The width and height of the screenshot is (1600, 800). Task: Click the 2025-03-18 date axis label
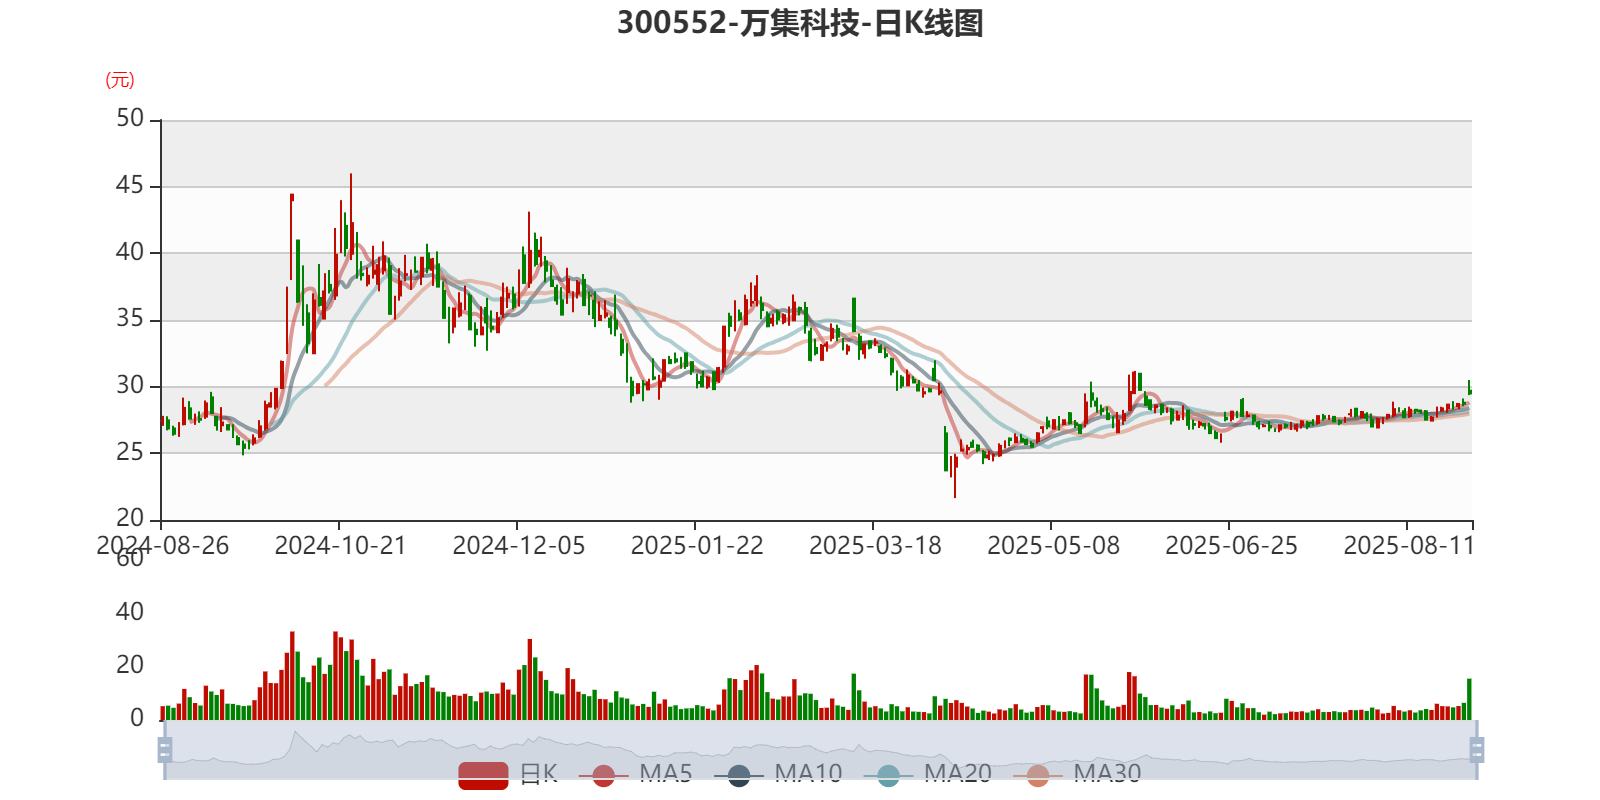[875, 546]
